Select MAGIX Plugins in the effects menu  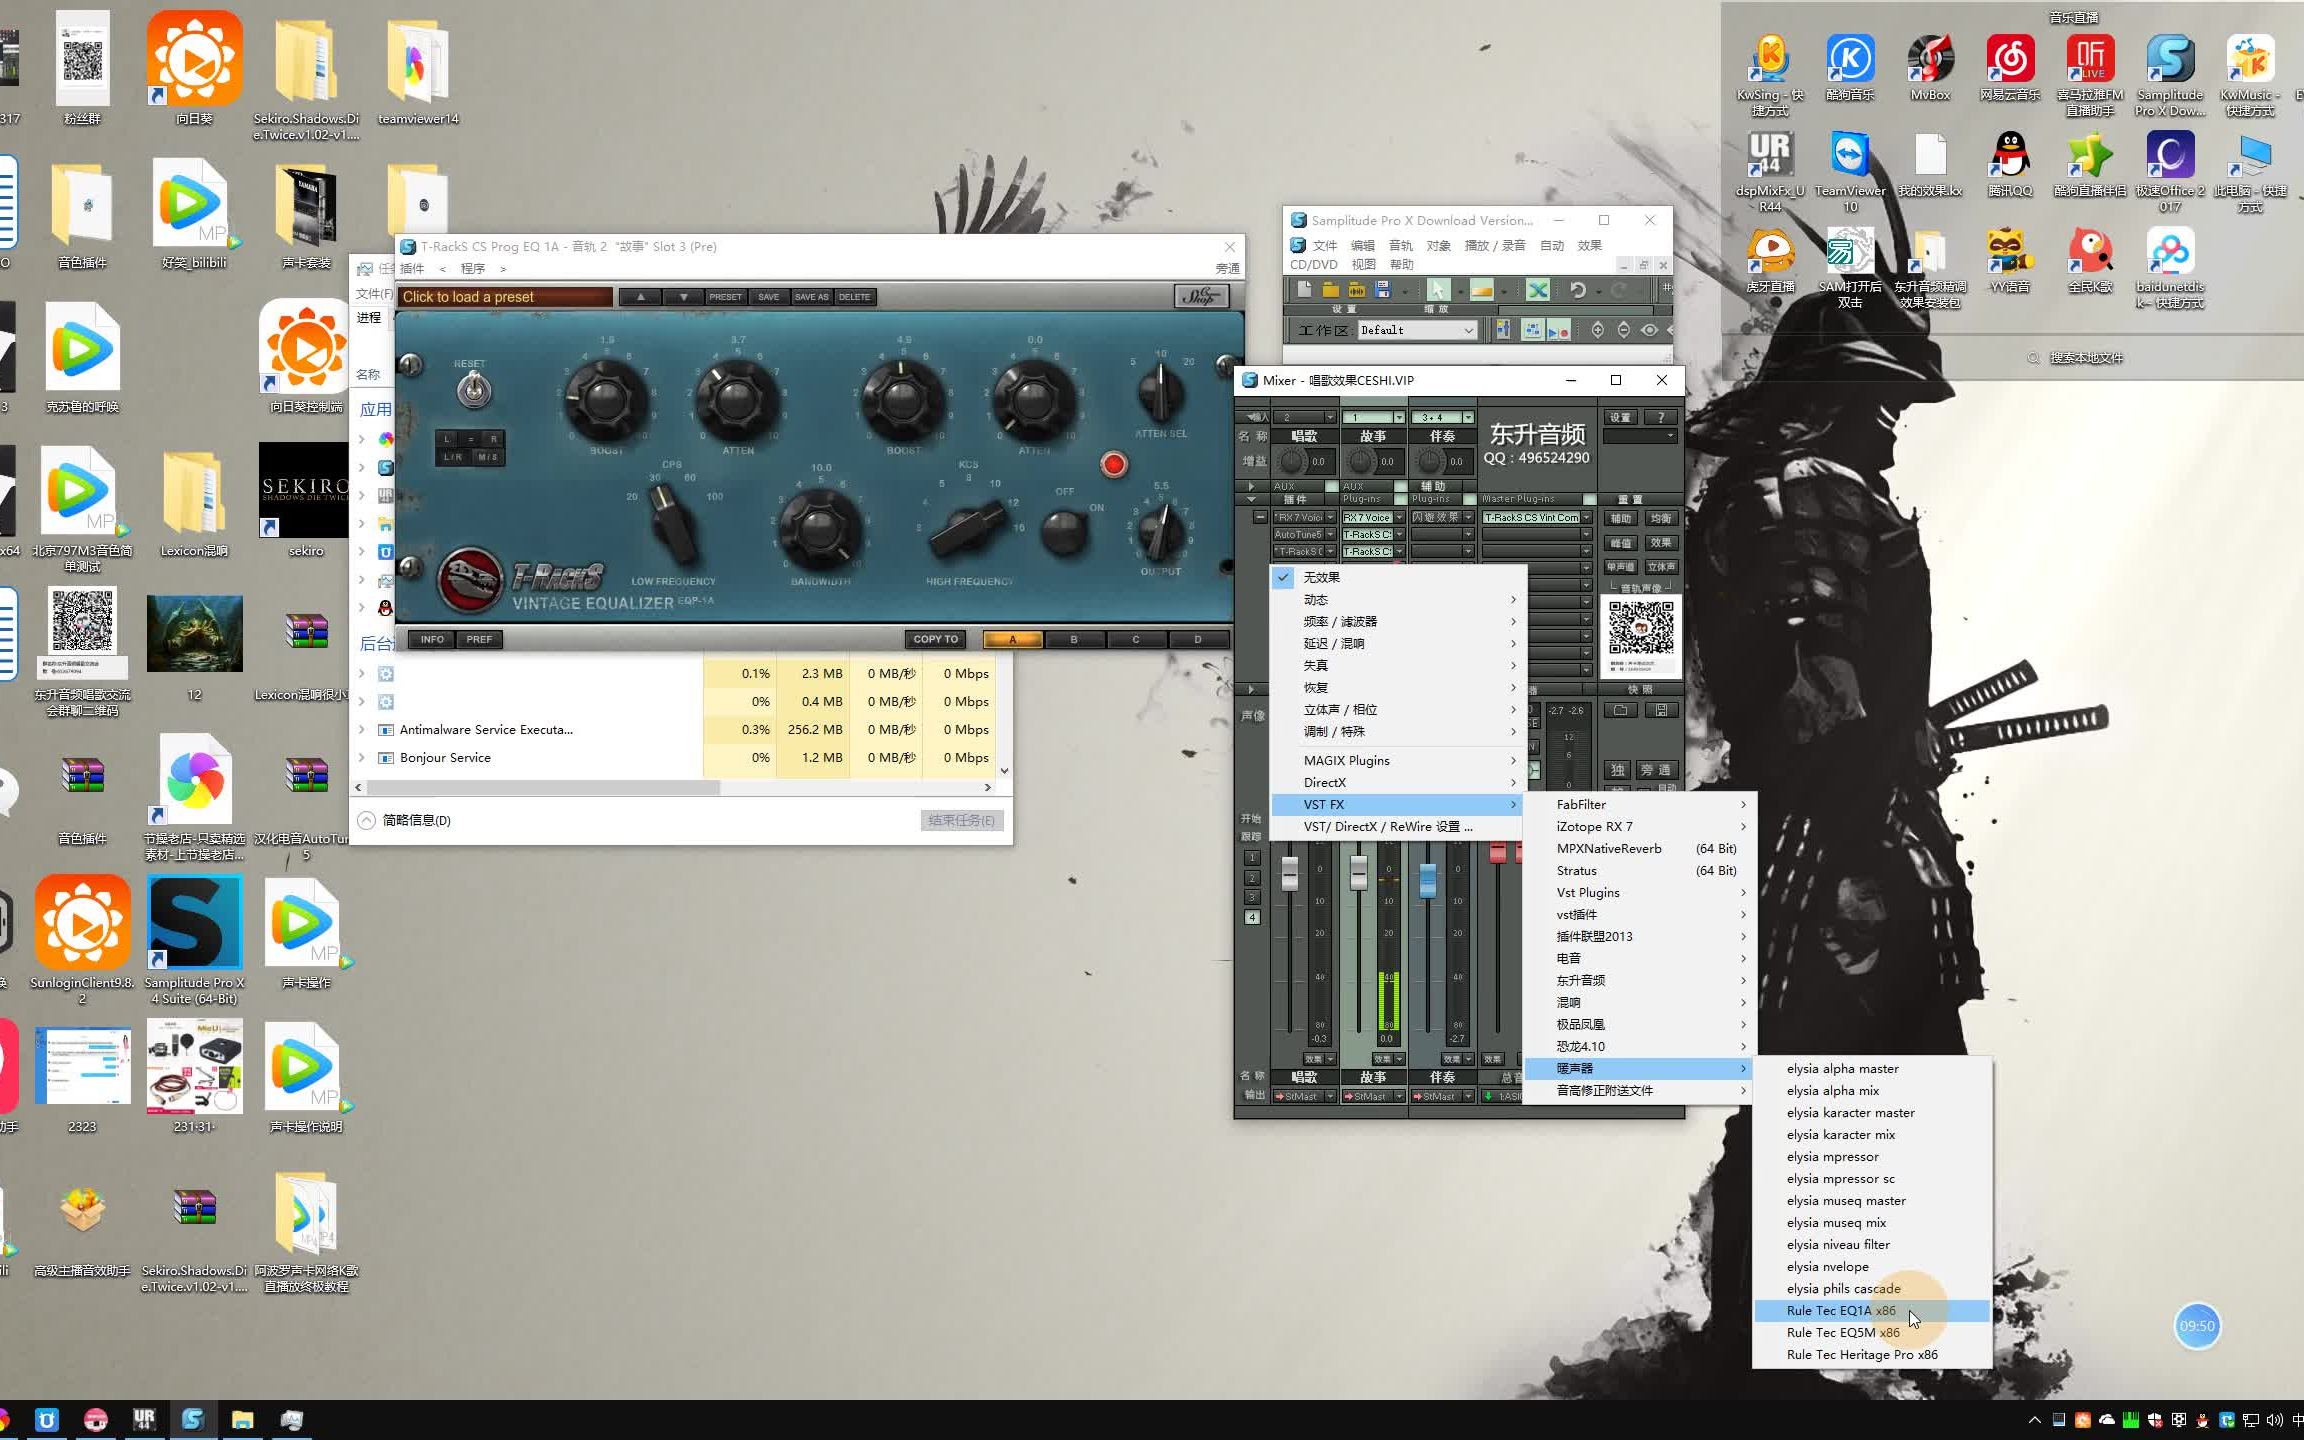tap(1398, 760)
